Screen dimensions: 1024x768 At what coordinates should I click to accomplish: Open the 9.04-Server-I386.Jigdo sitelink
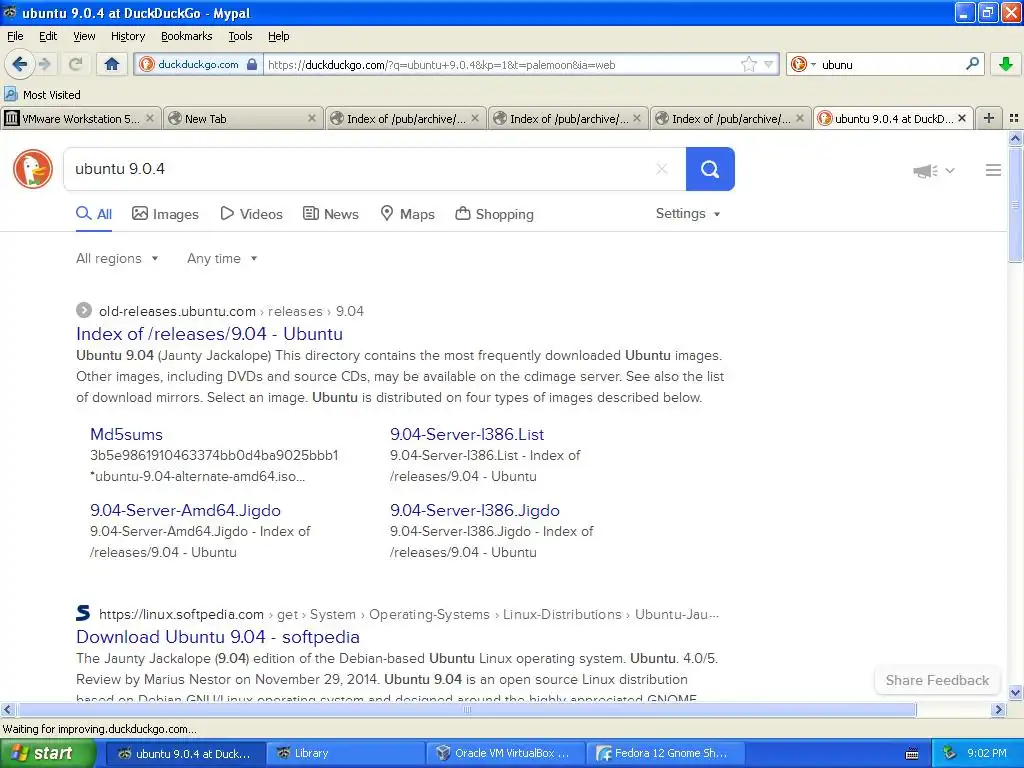tap(475, 510)
